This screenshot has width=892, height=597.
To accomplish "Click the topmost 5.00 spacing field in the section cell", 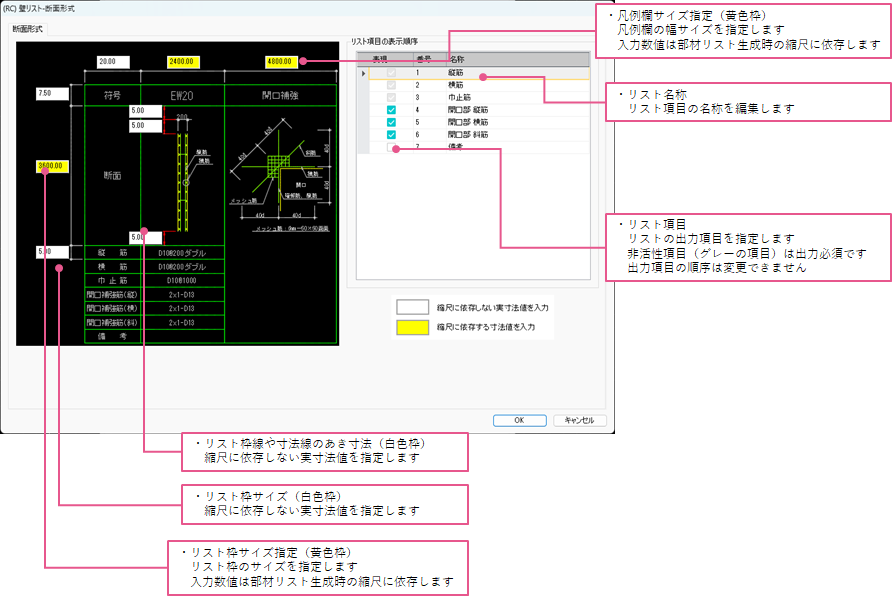I will point(146,111).
